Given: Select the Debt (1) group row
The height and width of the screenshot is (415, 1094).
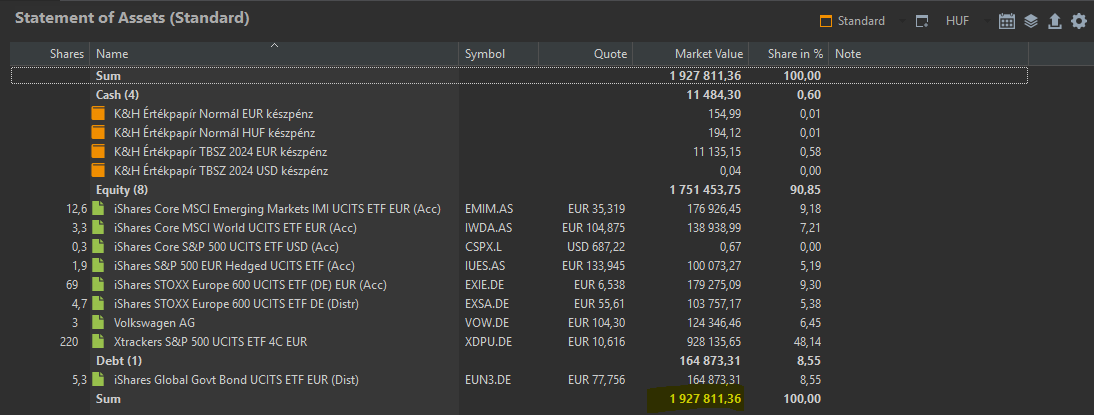Looking at the screenshot, I should (519, 361).
